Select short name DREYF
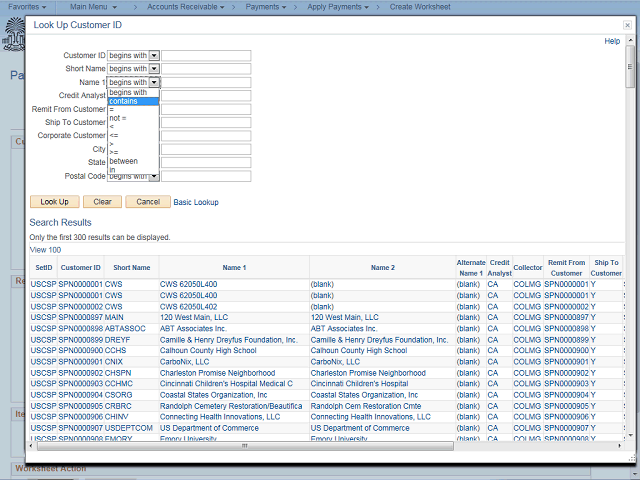Image resolution: width=640 pixels, height=480 pixels. click(117, 340)
